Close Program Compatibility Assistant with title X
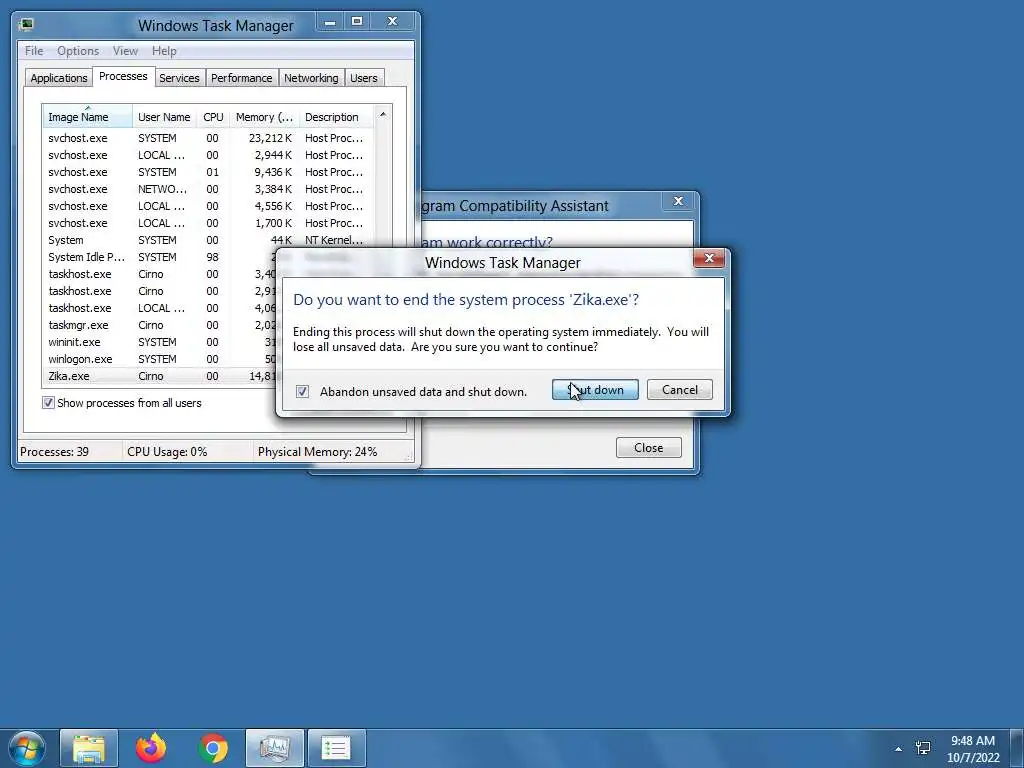Image resolution: width=1024 pixels, height=768 pixels. coord(678,201)
